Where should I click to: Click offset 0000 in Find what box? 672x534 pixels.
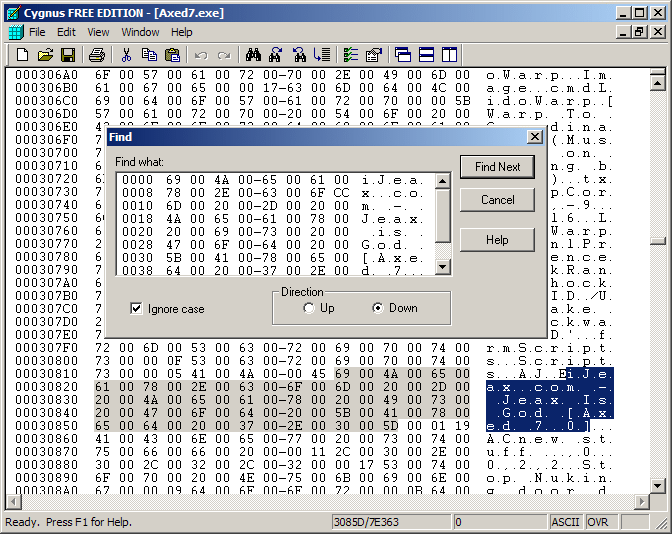click(137, 180)
